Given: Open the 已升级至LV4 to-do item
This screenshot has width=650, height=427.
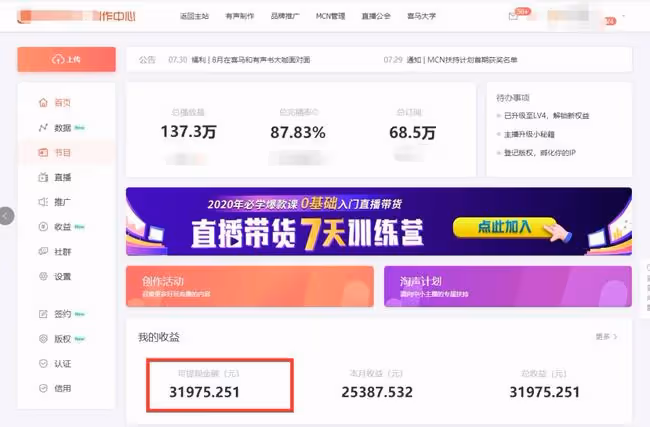Looking at the screenshot, I should (546, 116).
